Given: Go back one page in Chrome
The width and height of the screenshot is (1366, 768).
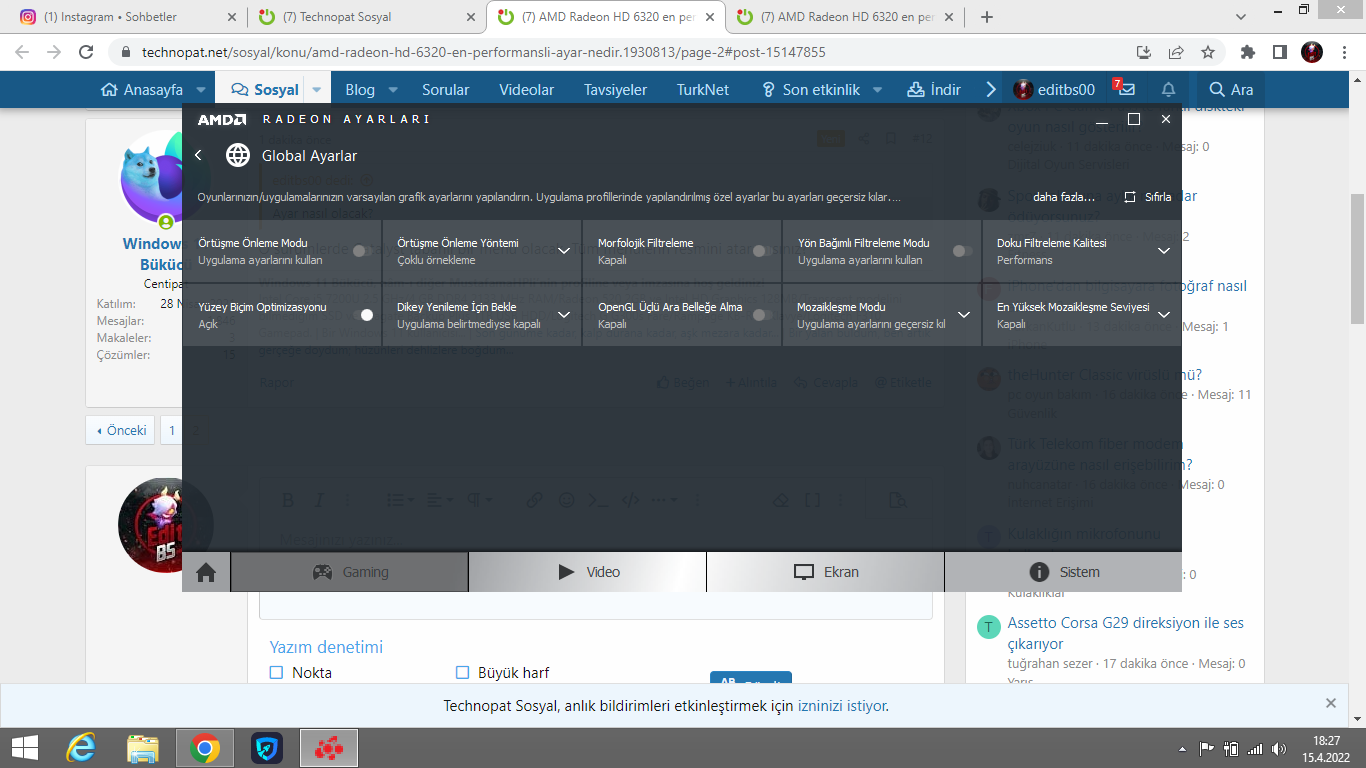Looking at the screenshot, I should pos(22,52).
